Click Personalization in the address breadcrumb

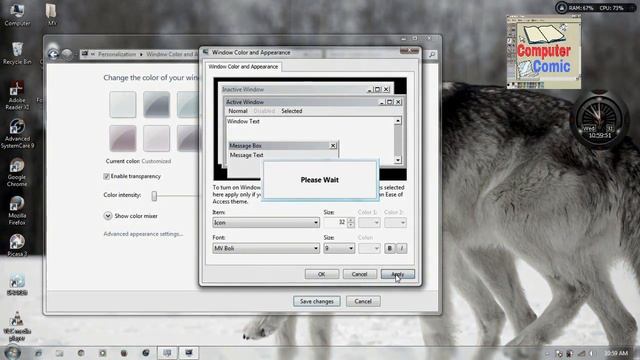[x=117, y=54]
